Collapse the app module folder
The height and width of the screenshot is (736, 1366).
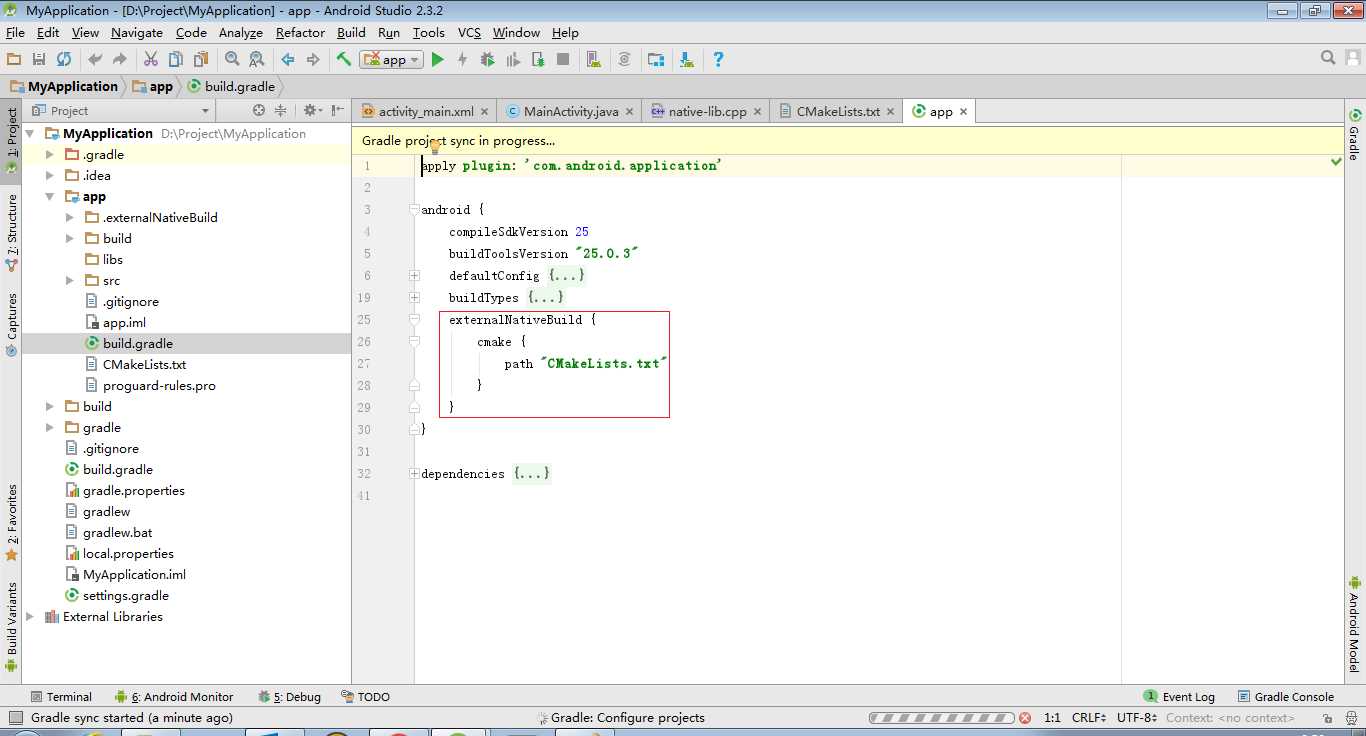pyautogui.click(x=50, y=197)
